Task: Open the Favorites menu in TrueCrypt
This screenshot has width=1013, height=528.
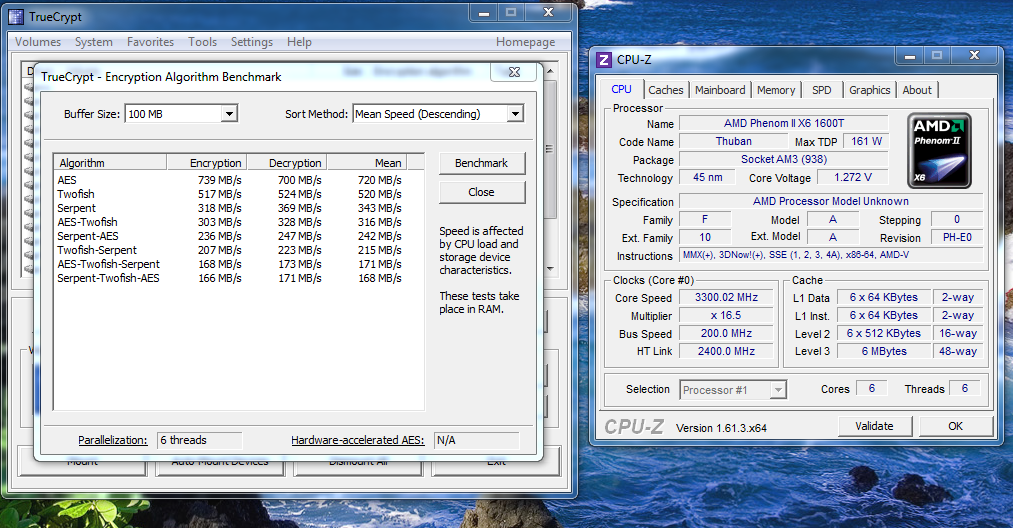Action: [x=151, y=41]
